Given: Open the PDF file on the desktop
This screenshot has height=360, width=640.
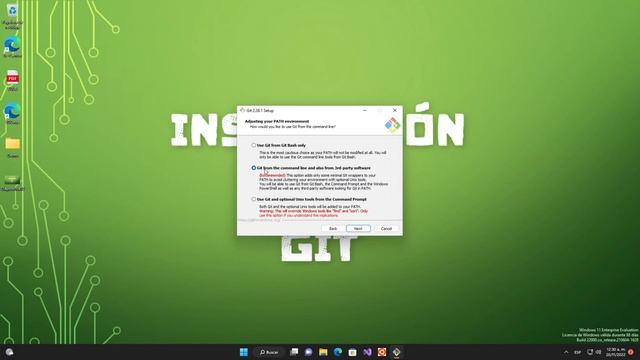Looking at the screenshot, I should click(12, 80).
